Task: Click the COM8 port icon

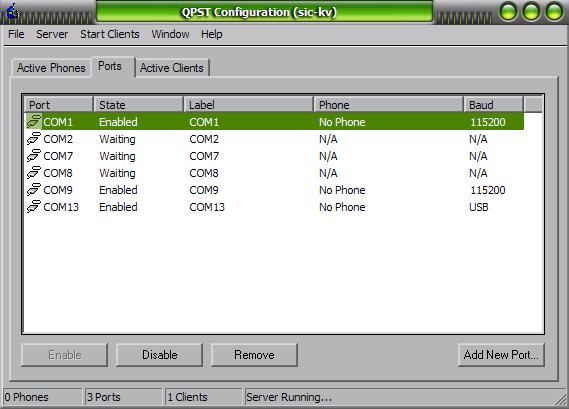Action: coord(34,173)
